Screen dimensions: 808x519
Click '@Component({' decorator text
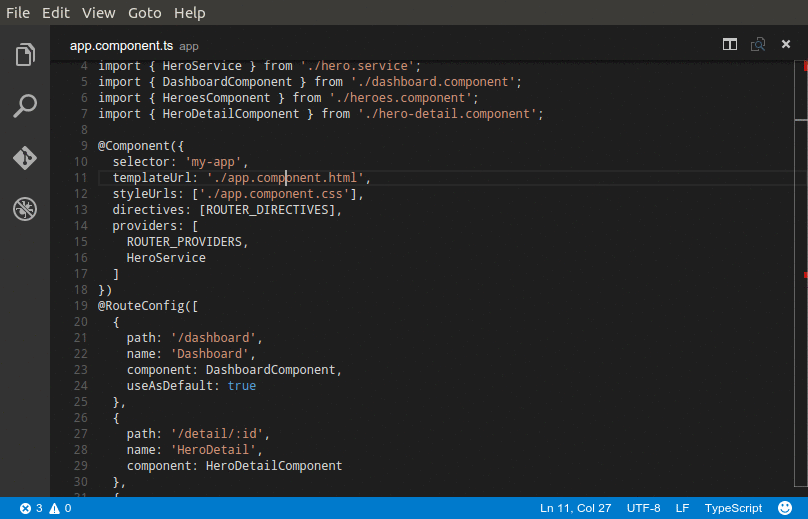click(141, 146)
